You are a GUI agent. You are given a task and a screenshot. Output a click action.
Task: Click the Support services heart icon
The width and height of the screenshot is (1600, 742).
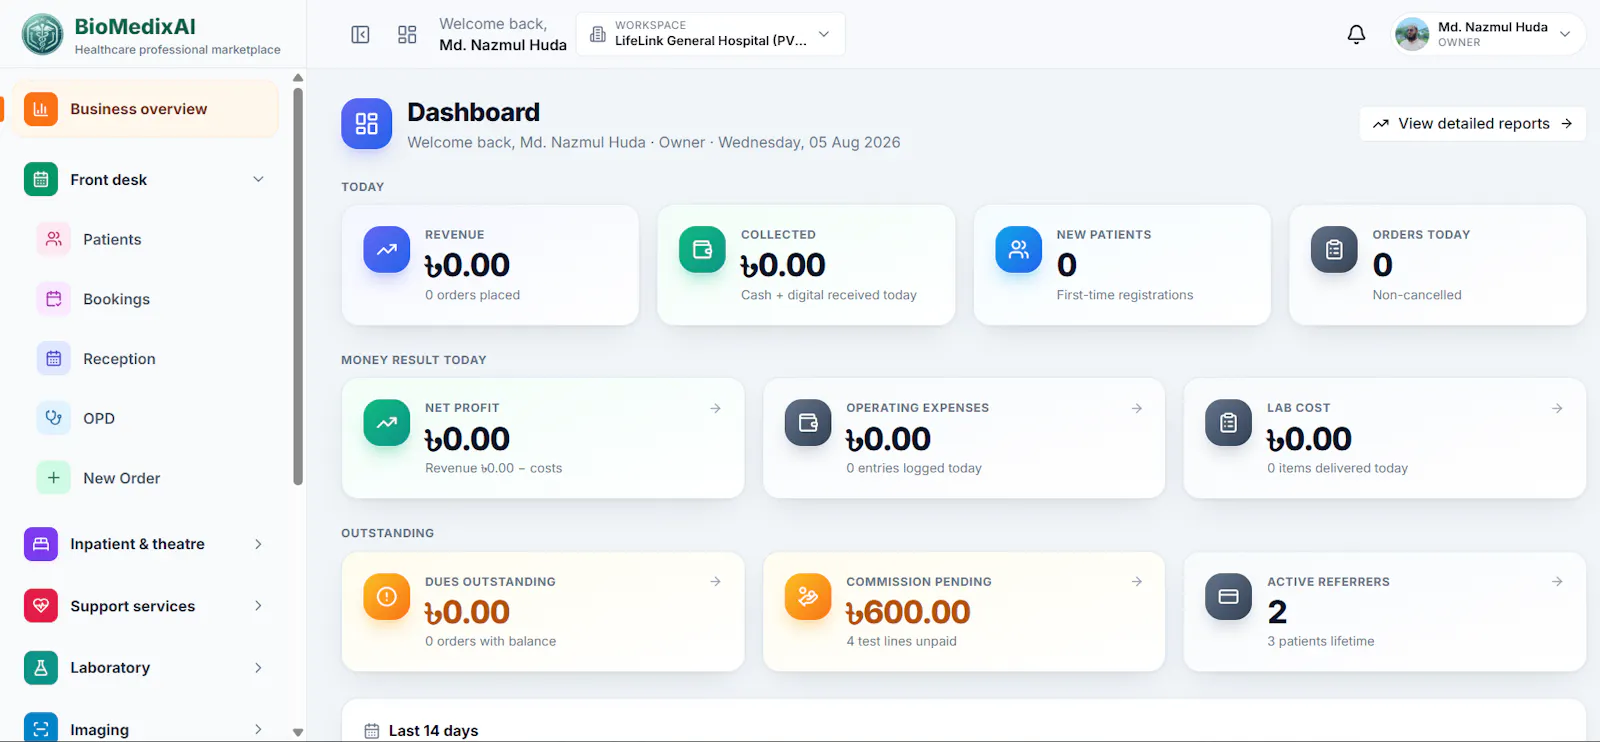[41, 606]
